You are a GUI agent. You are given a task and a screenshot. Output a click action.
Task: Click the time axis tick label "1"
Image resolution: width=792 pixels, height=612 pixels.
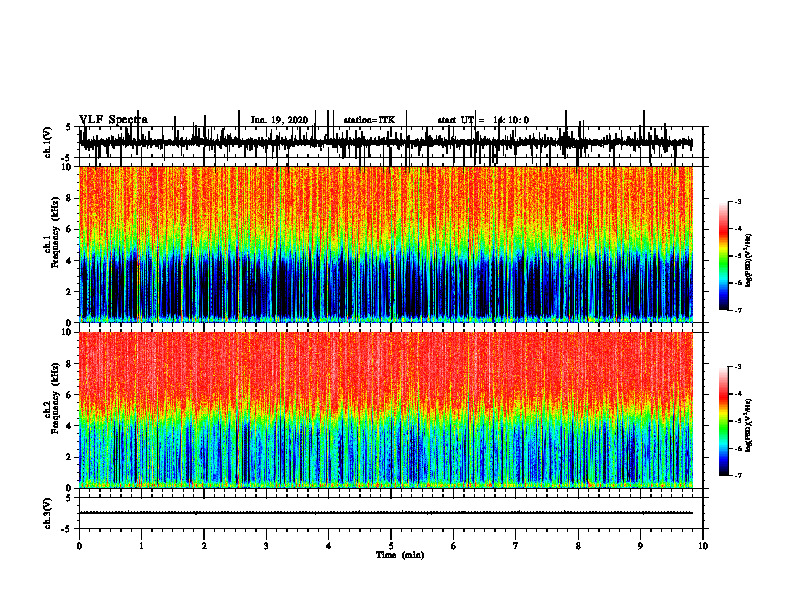coord(142,546)
